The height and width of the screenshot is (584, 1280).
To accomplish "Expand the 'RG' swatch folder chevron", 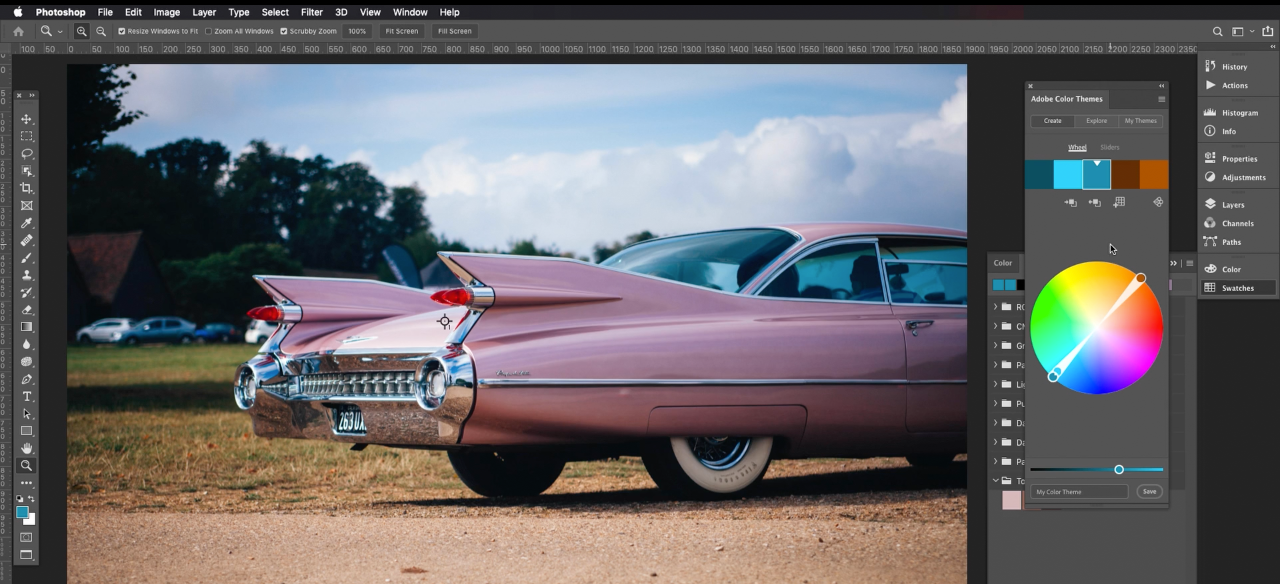I will pos(996,307).
